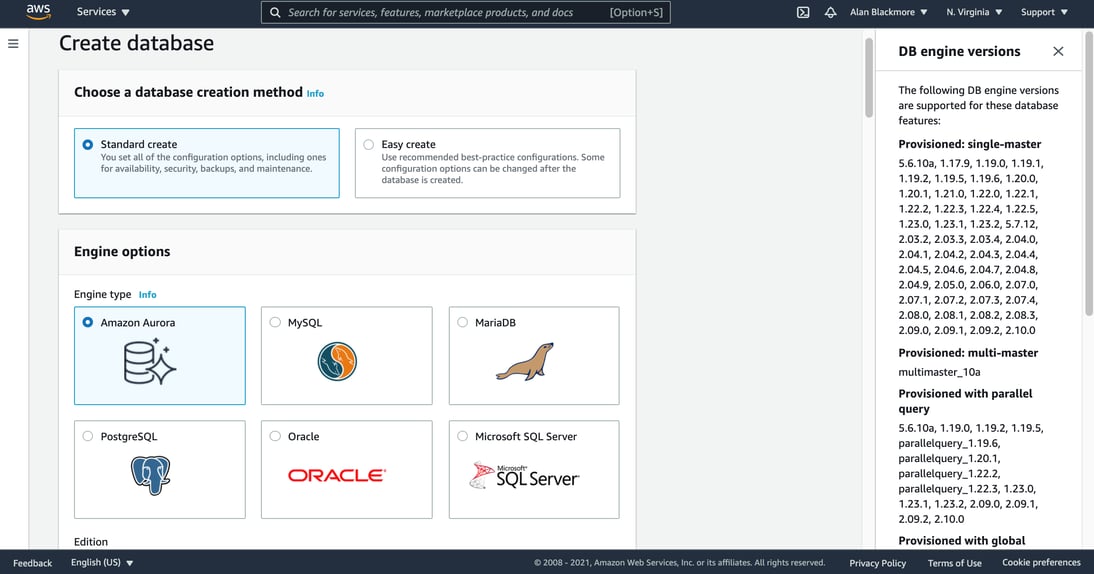Screen dimensions: 1094x574
Task: Open the Support menu
Action: 1044,12
